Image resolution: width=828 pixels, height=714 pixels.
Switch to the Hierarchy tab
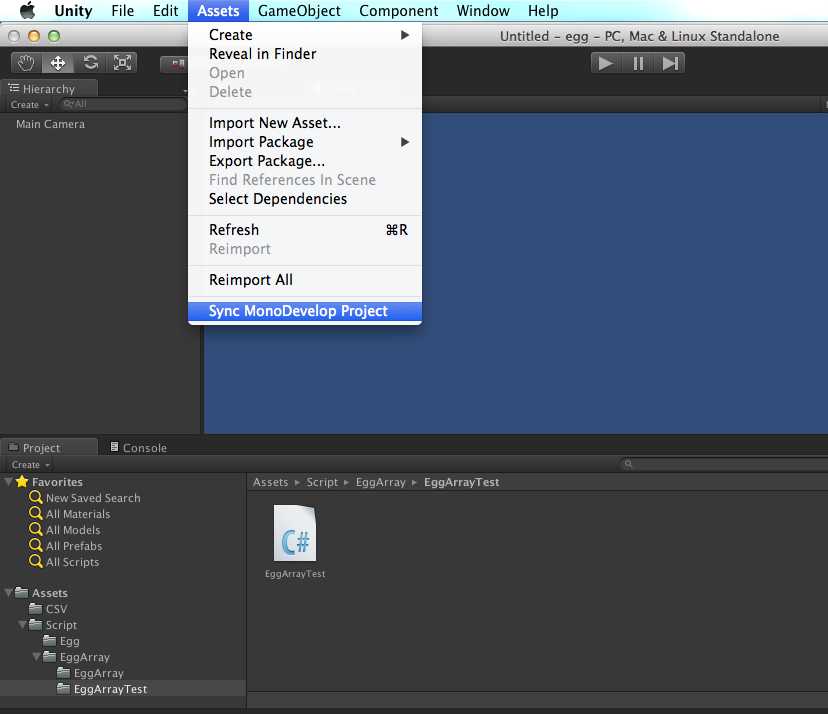click(49, 89)
